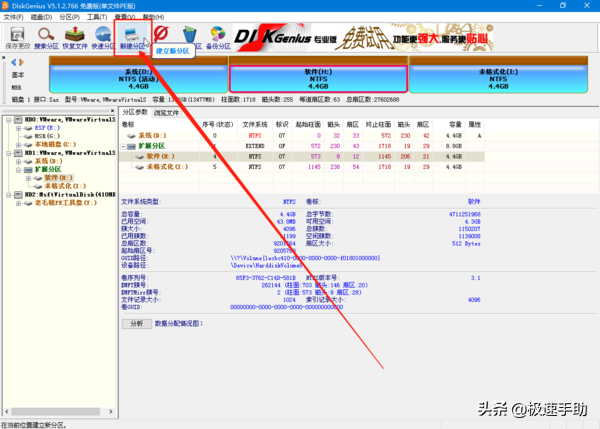Click the DiskGenius 专业版 banner ad
The height and width of the screenshot is (429, 600).
[x=363, y=38]
